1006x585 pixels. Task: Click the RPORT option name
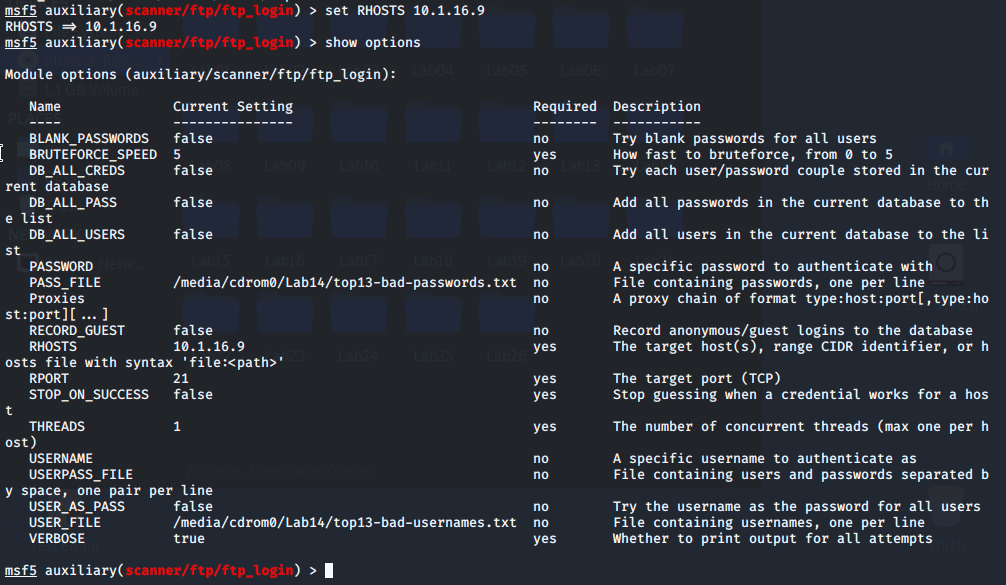tap(49, 379)
